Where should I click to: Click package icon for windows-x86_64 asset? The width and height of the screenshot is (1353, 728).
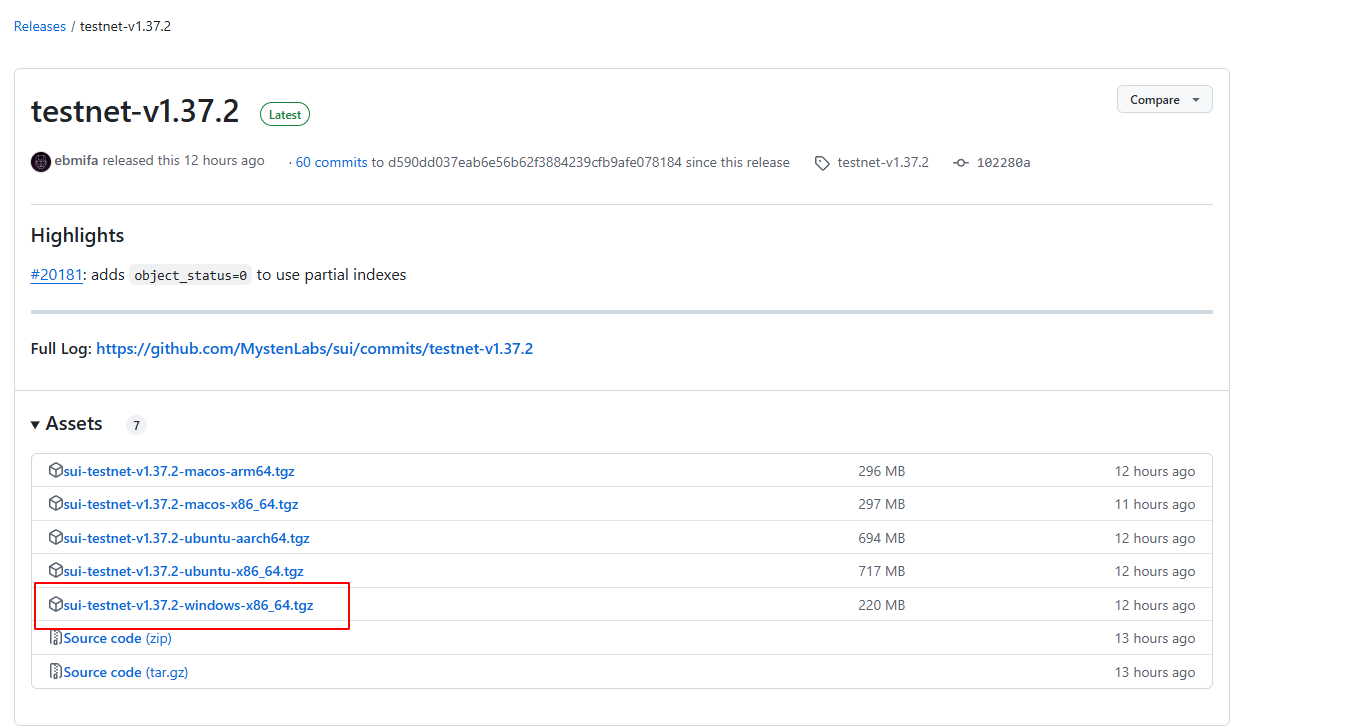(x=56, y=604)
